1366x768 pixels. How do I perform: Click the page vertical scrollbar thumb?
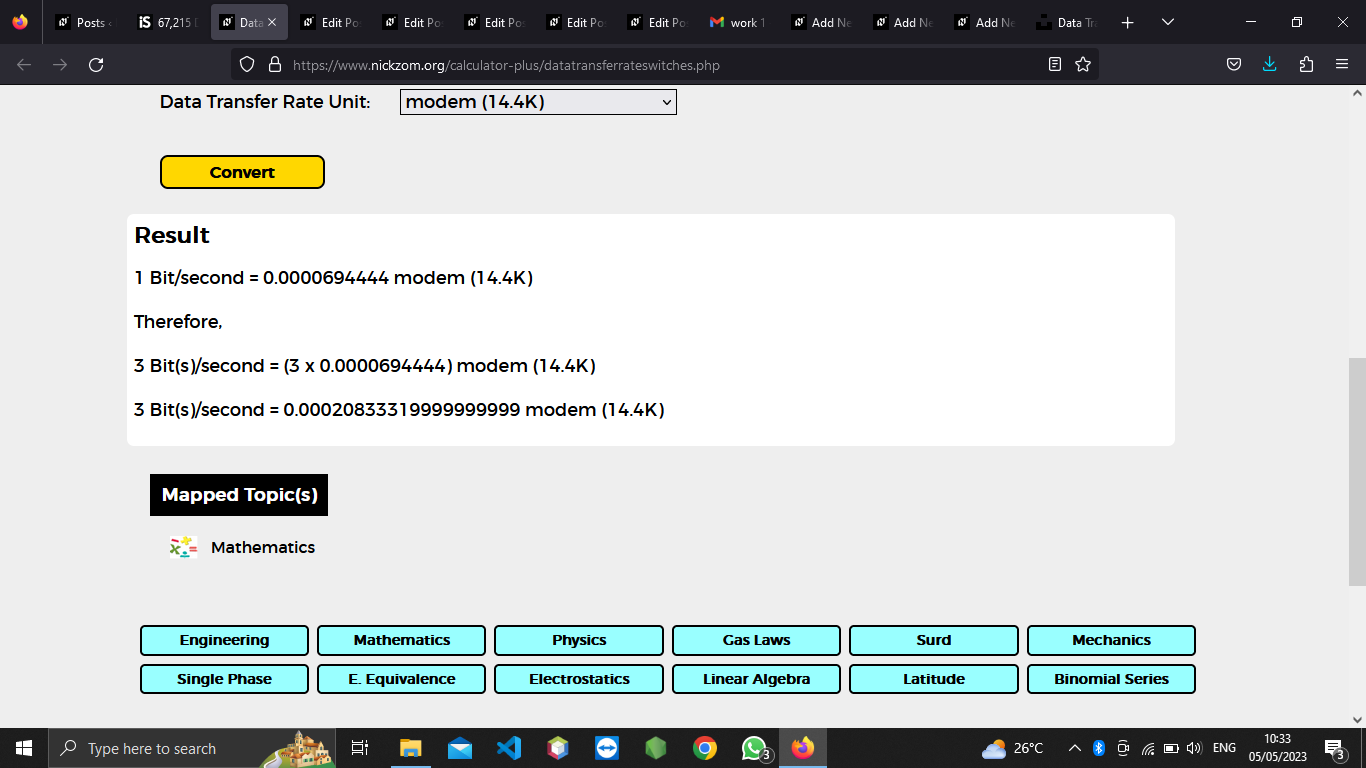(1357, 472)
